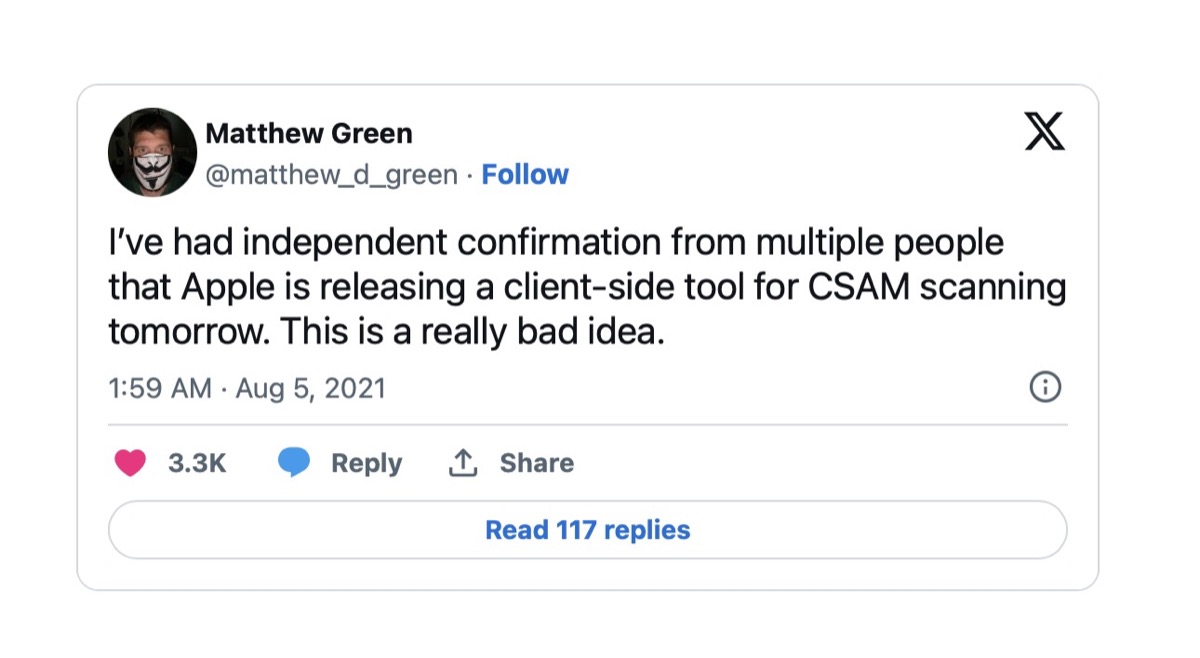
Task: Click the info icon beside the timestamp
Action: tap(1045, 386)
